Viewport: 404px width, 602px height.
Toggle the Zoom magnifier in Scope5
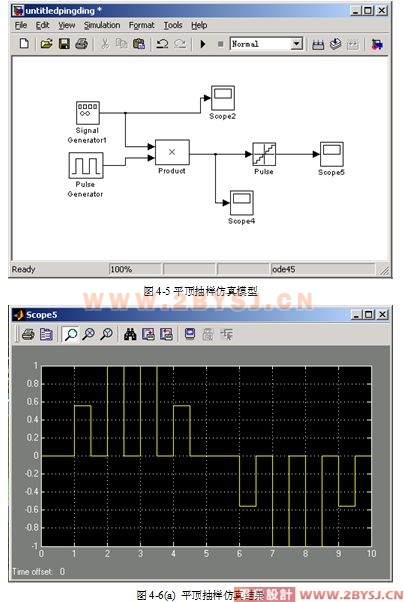click(71, 335)
